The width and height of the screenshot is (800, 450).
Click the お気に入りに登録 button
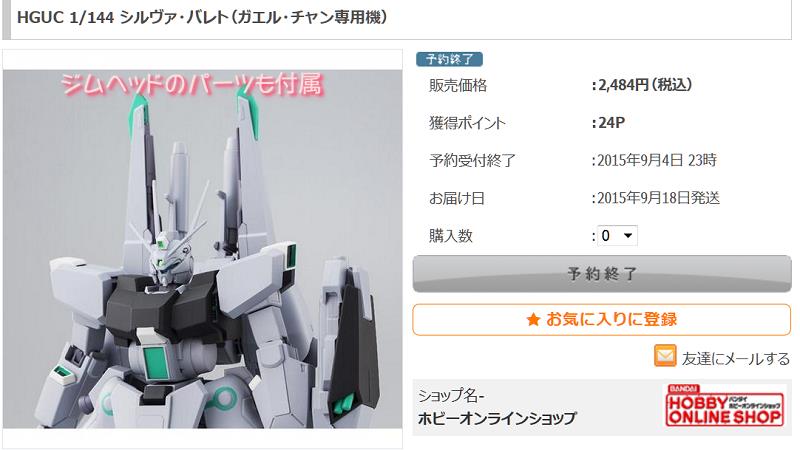602,320
